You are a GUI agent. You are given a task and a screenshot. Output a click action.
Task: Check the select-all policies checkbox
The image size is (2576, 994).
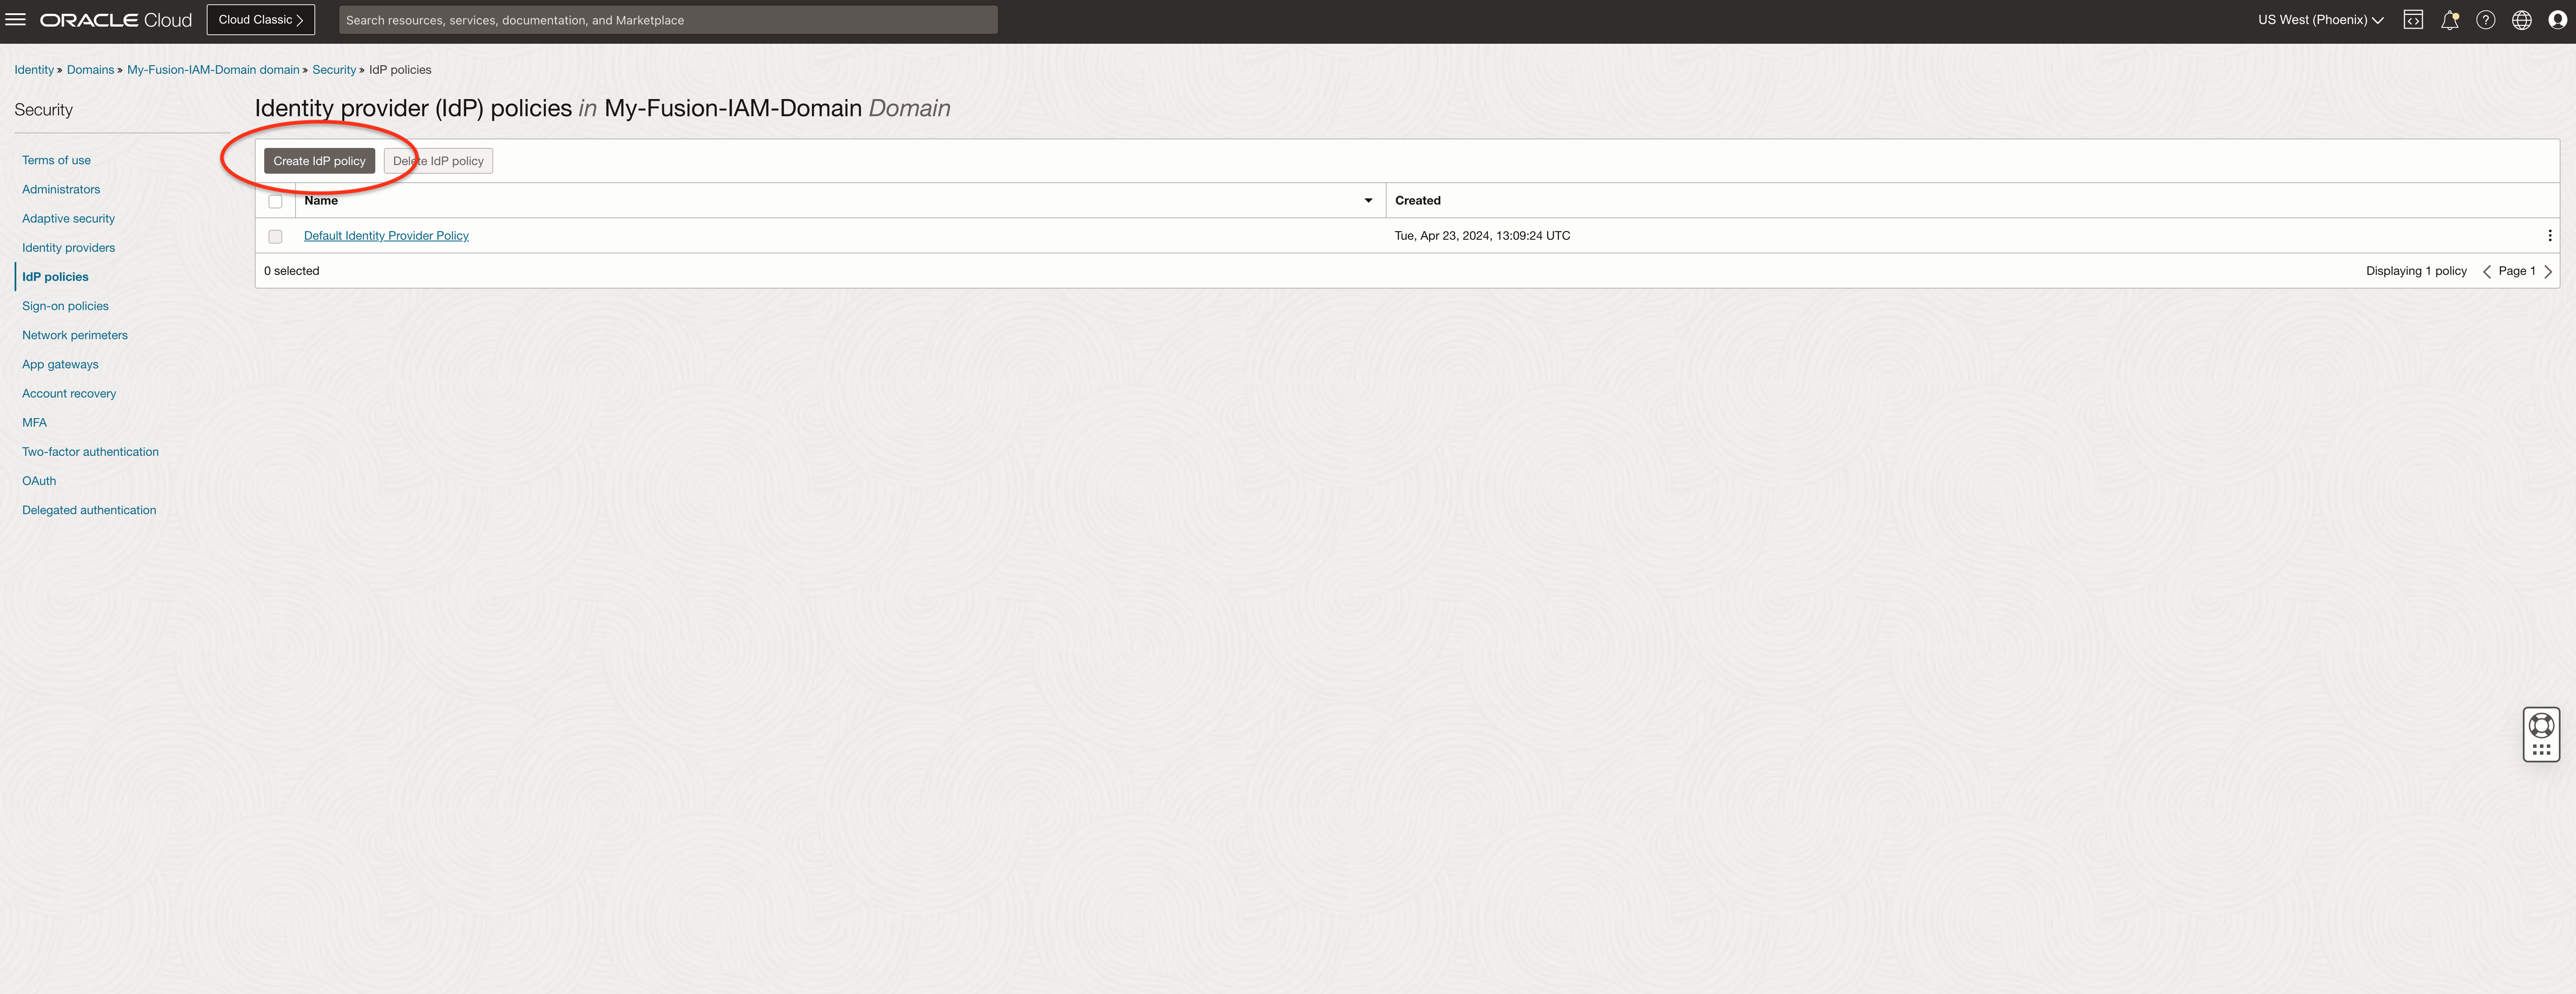tap(275, 201)
